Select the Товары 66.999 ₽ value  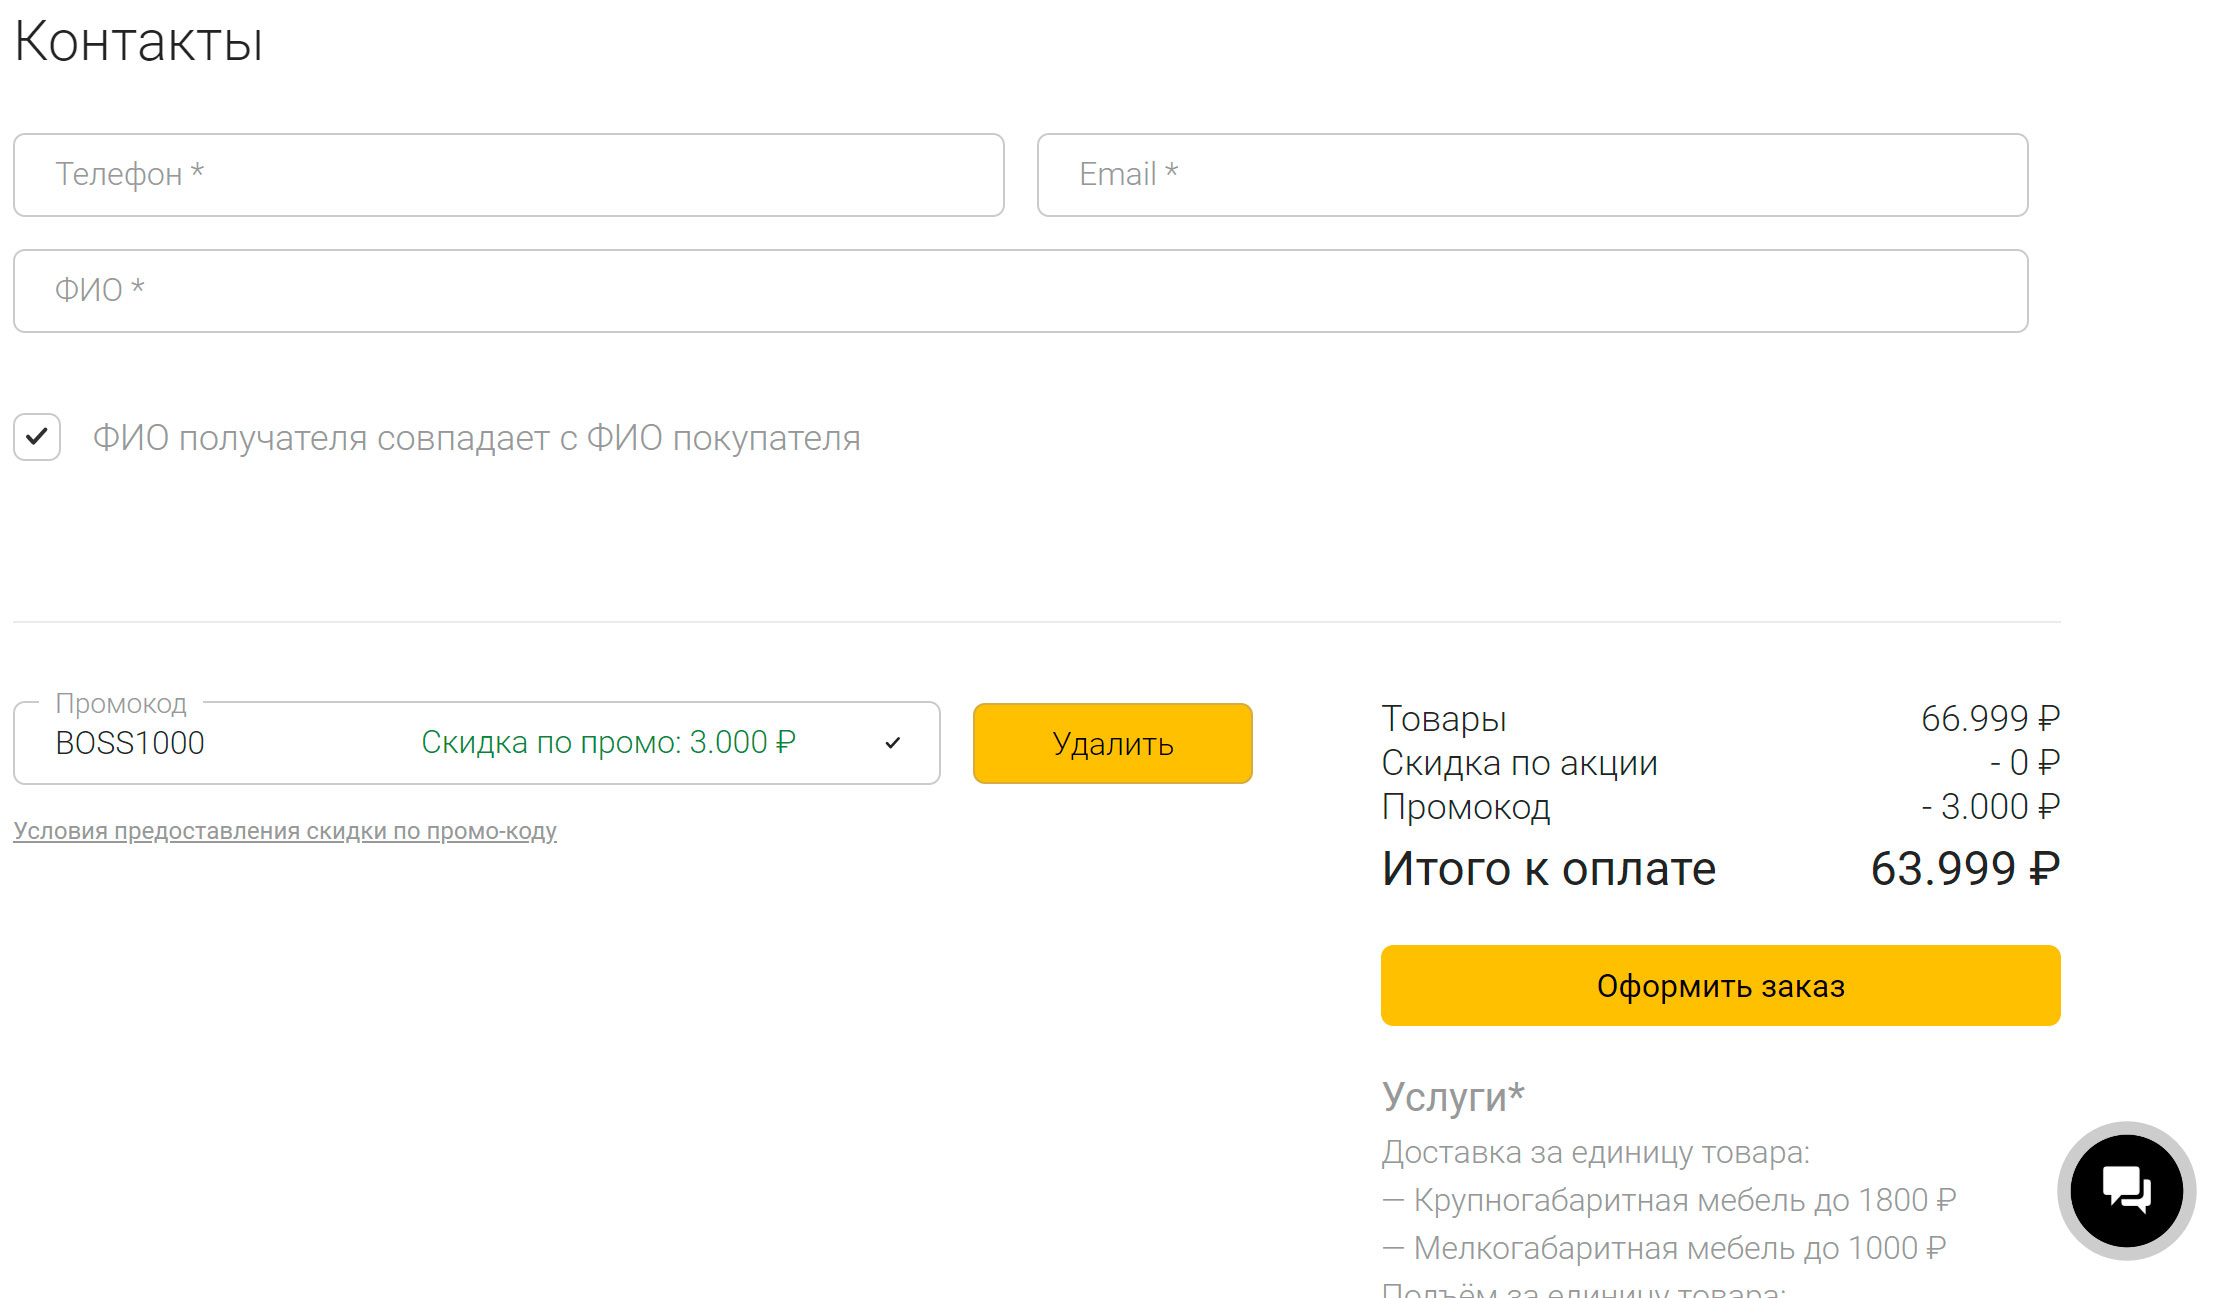click(1990, 719)
